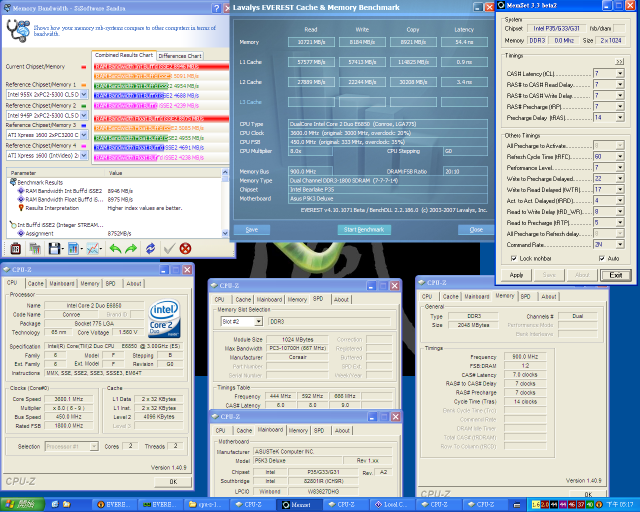Toggle the Auto checkbox in MemSet
Image resolution: width=640 pixels, height=512 pixels.
point(601,258)
